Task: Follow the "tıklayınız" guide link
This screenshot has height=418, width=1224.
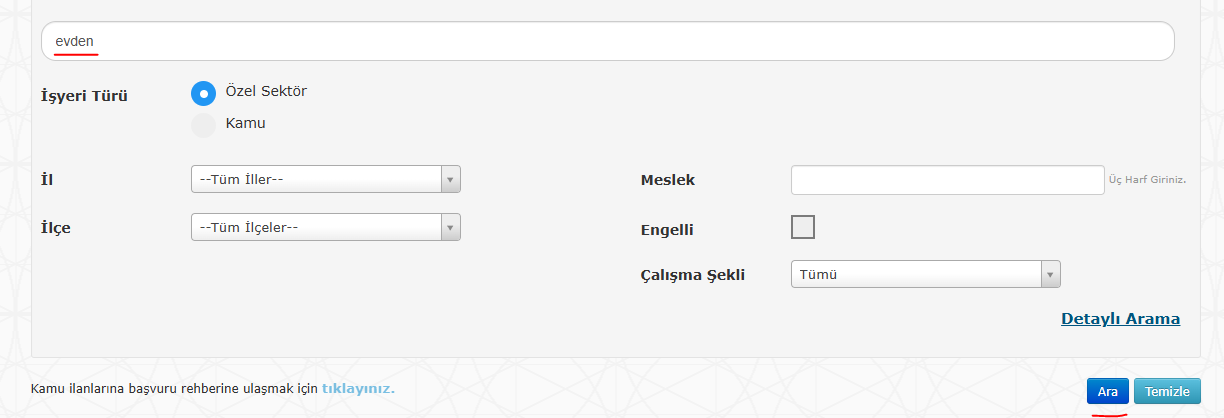Action: (x=357, y=387)
